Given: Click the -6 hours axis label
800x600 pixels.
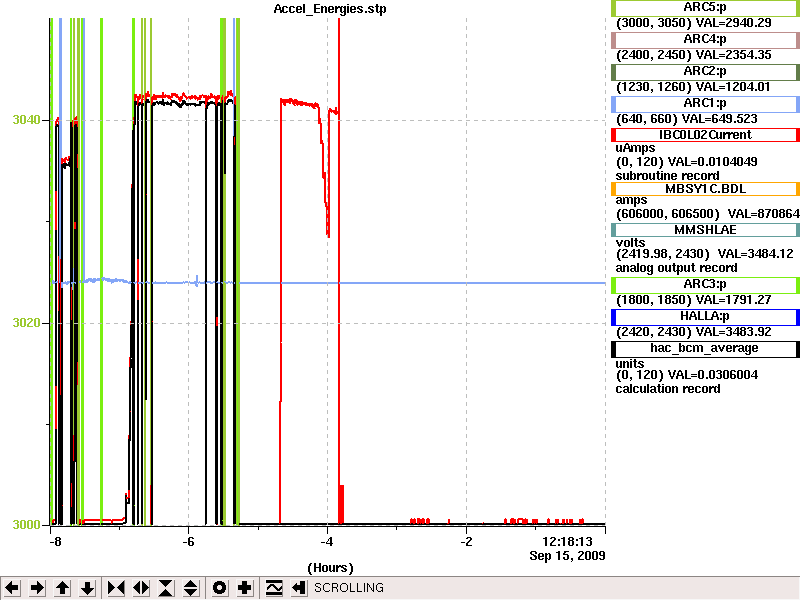Looking at the screenshot, I should coord(189,542).
